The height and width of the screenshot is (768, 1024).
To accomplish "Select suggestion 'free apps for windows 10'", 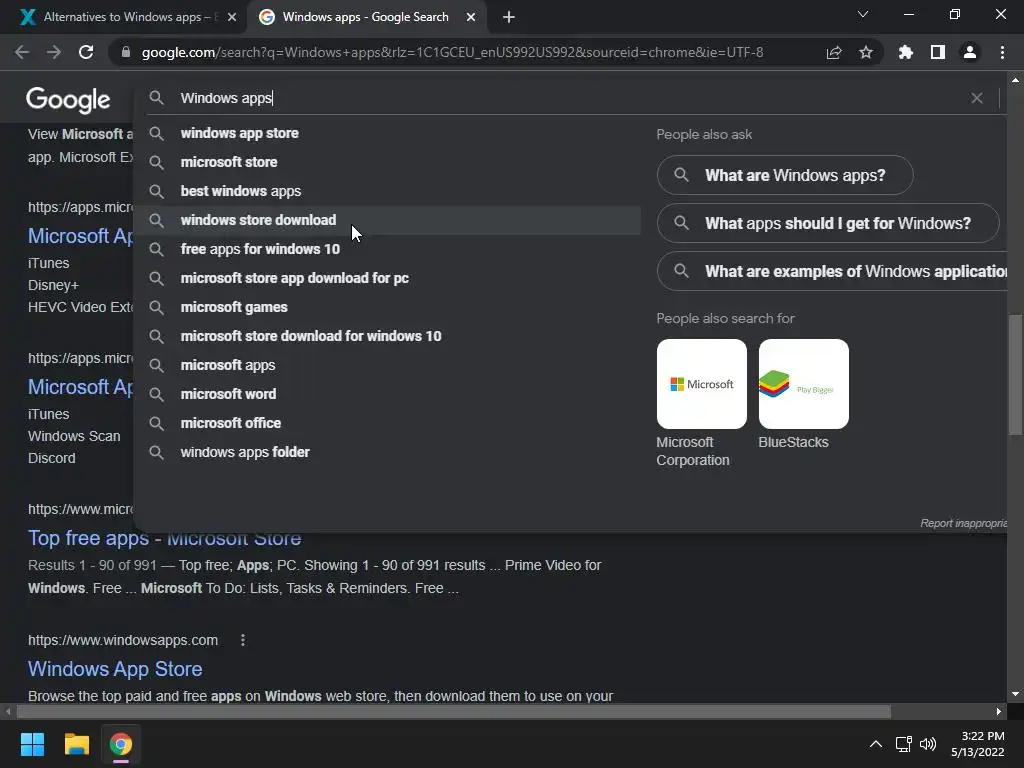I will point(387,249).
